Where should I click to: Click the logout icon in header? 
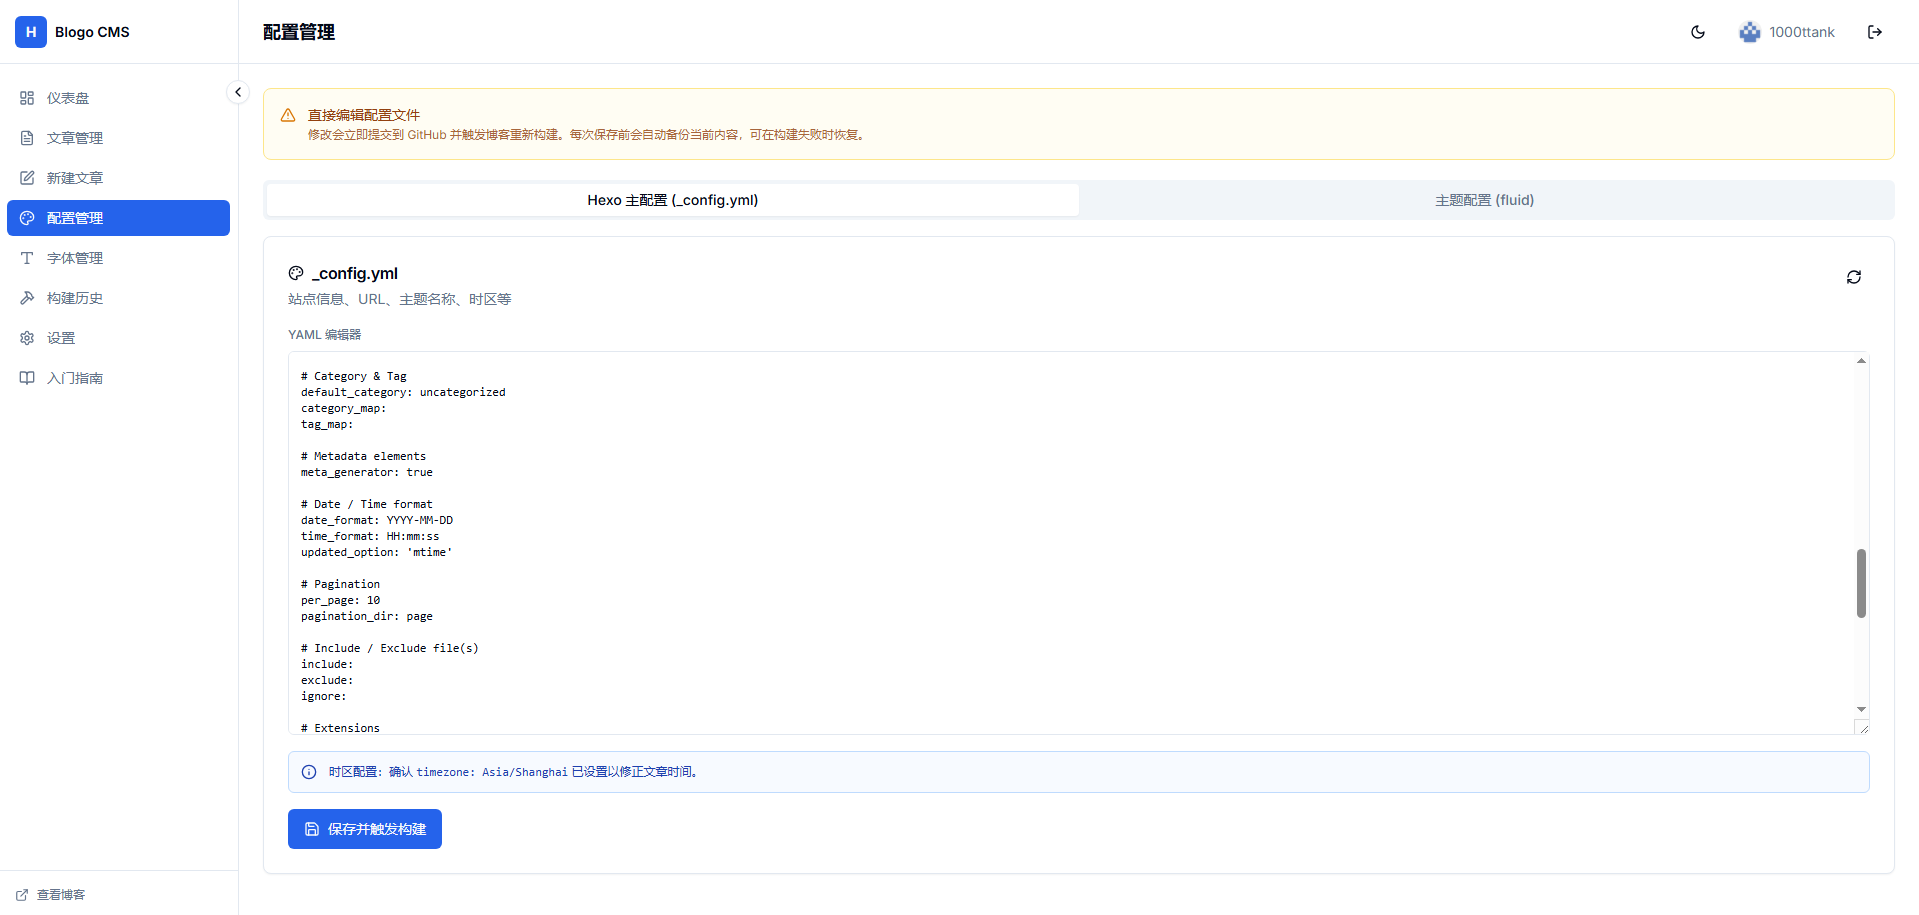point(1874,32)
